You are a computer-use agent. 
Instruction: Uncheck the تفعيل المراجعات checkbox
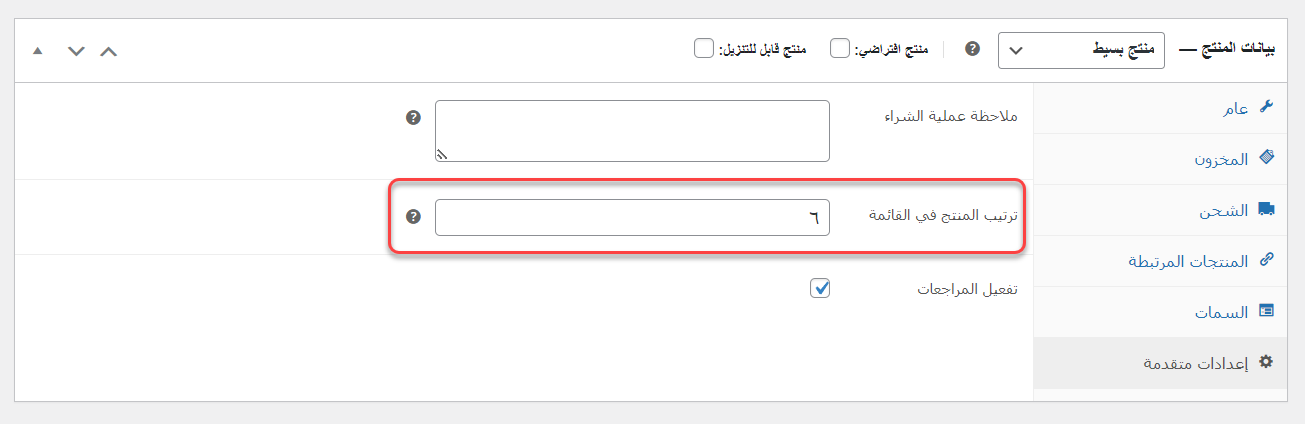coord(820,288)
